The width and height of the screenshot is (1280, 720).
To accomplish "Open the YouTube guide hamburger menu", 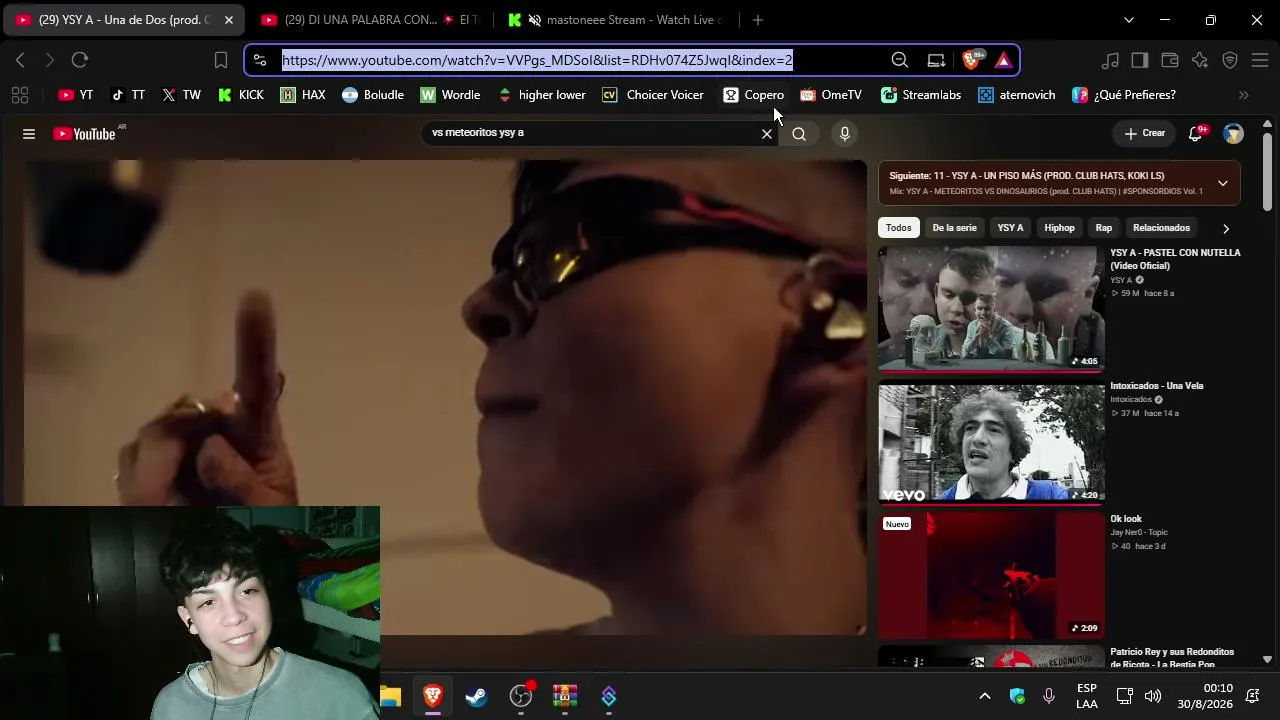I will coord(29,134).
